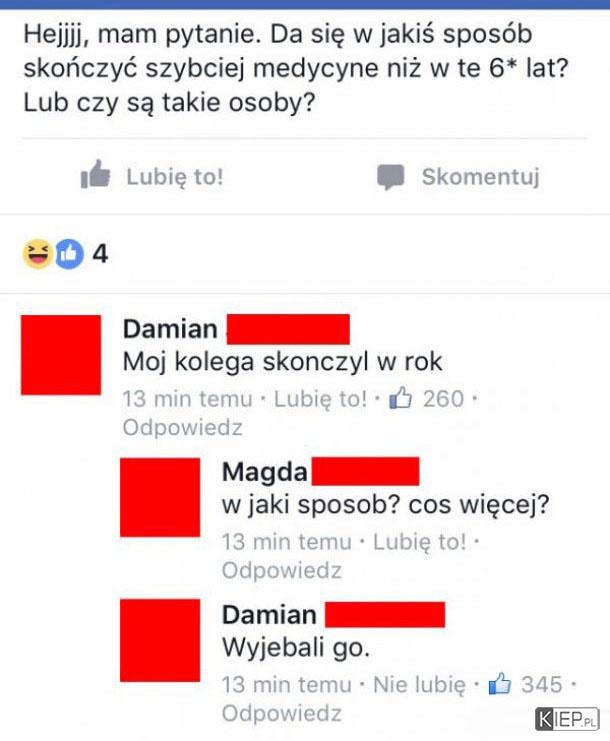This screenshot has width=610, height=741.
Task: Open comment box via Skomentuj
Action: click(458, 177)
